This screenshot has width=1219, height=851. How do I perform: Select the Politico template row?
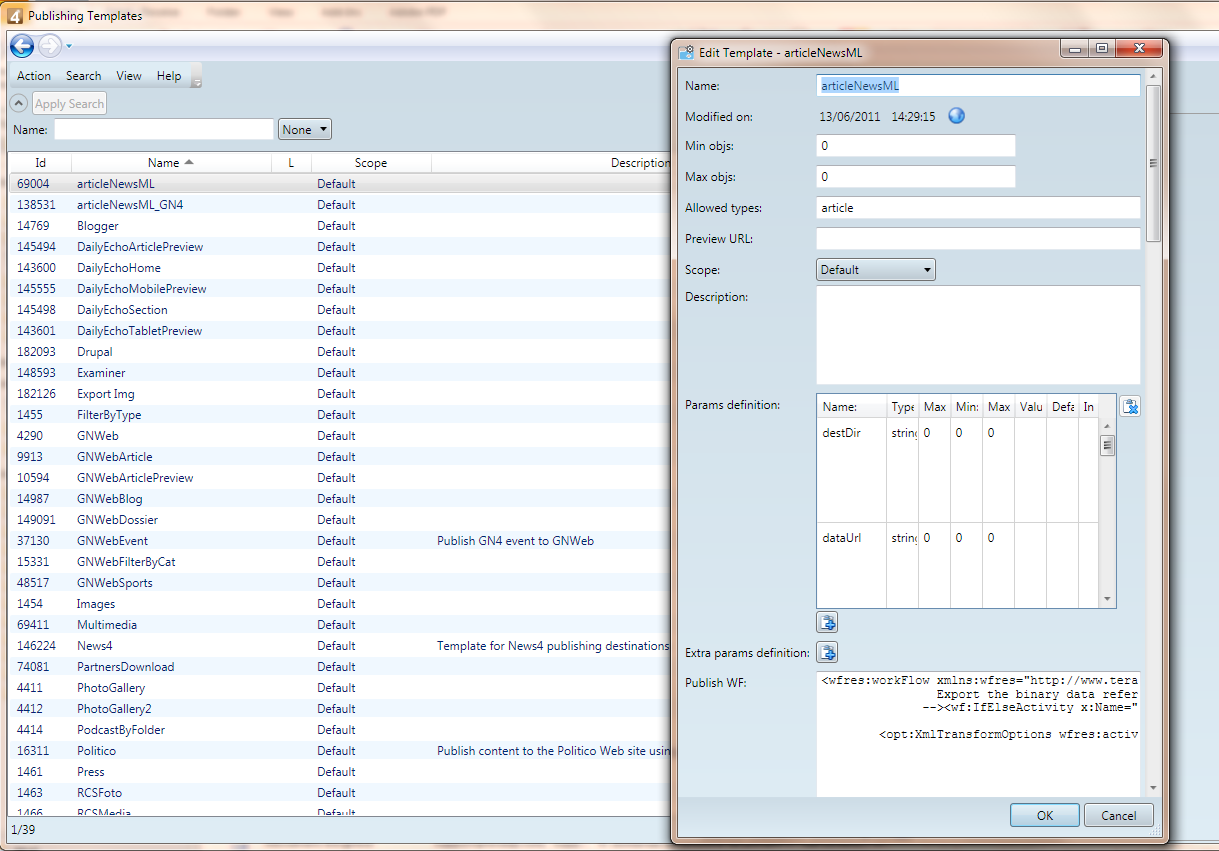click(x=340, y=751)
